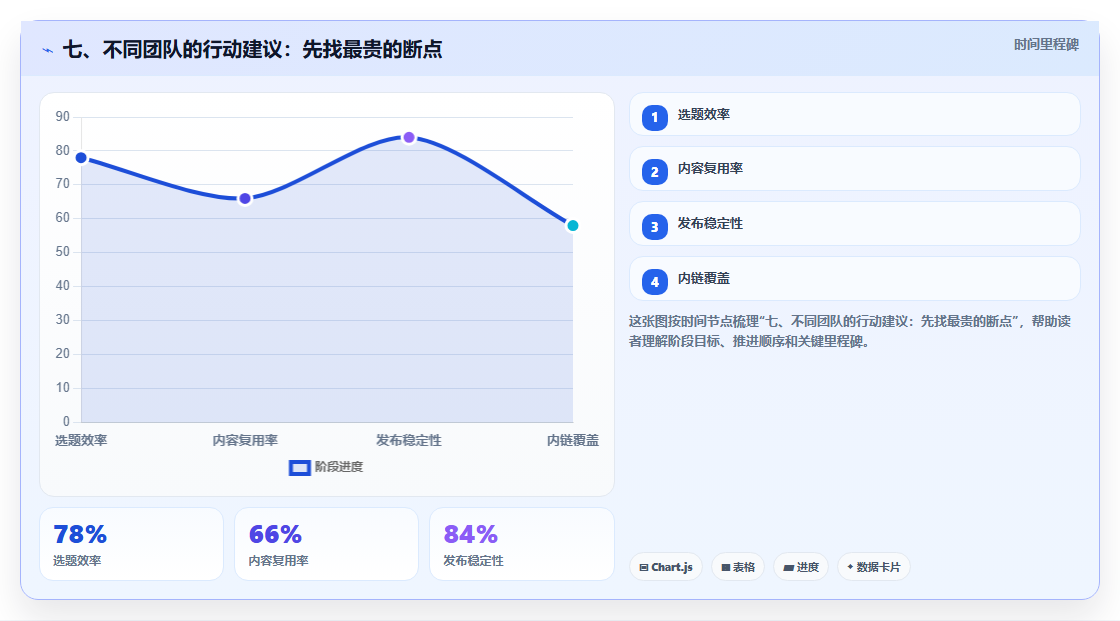Click the x-axis label 发布稳定性
1120x621 pixels.
click(x=409, y=441)
